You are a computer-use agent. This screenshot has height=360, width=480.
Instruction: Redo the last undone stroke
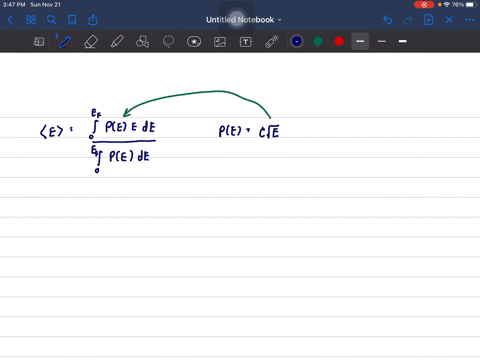(x=408, y=20)
